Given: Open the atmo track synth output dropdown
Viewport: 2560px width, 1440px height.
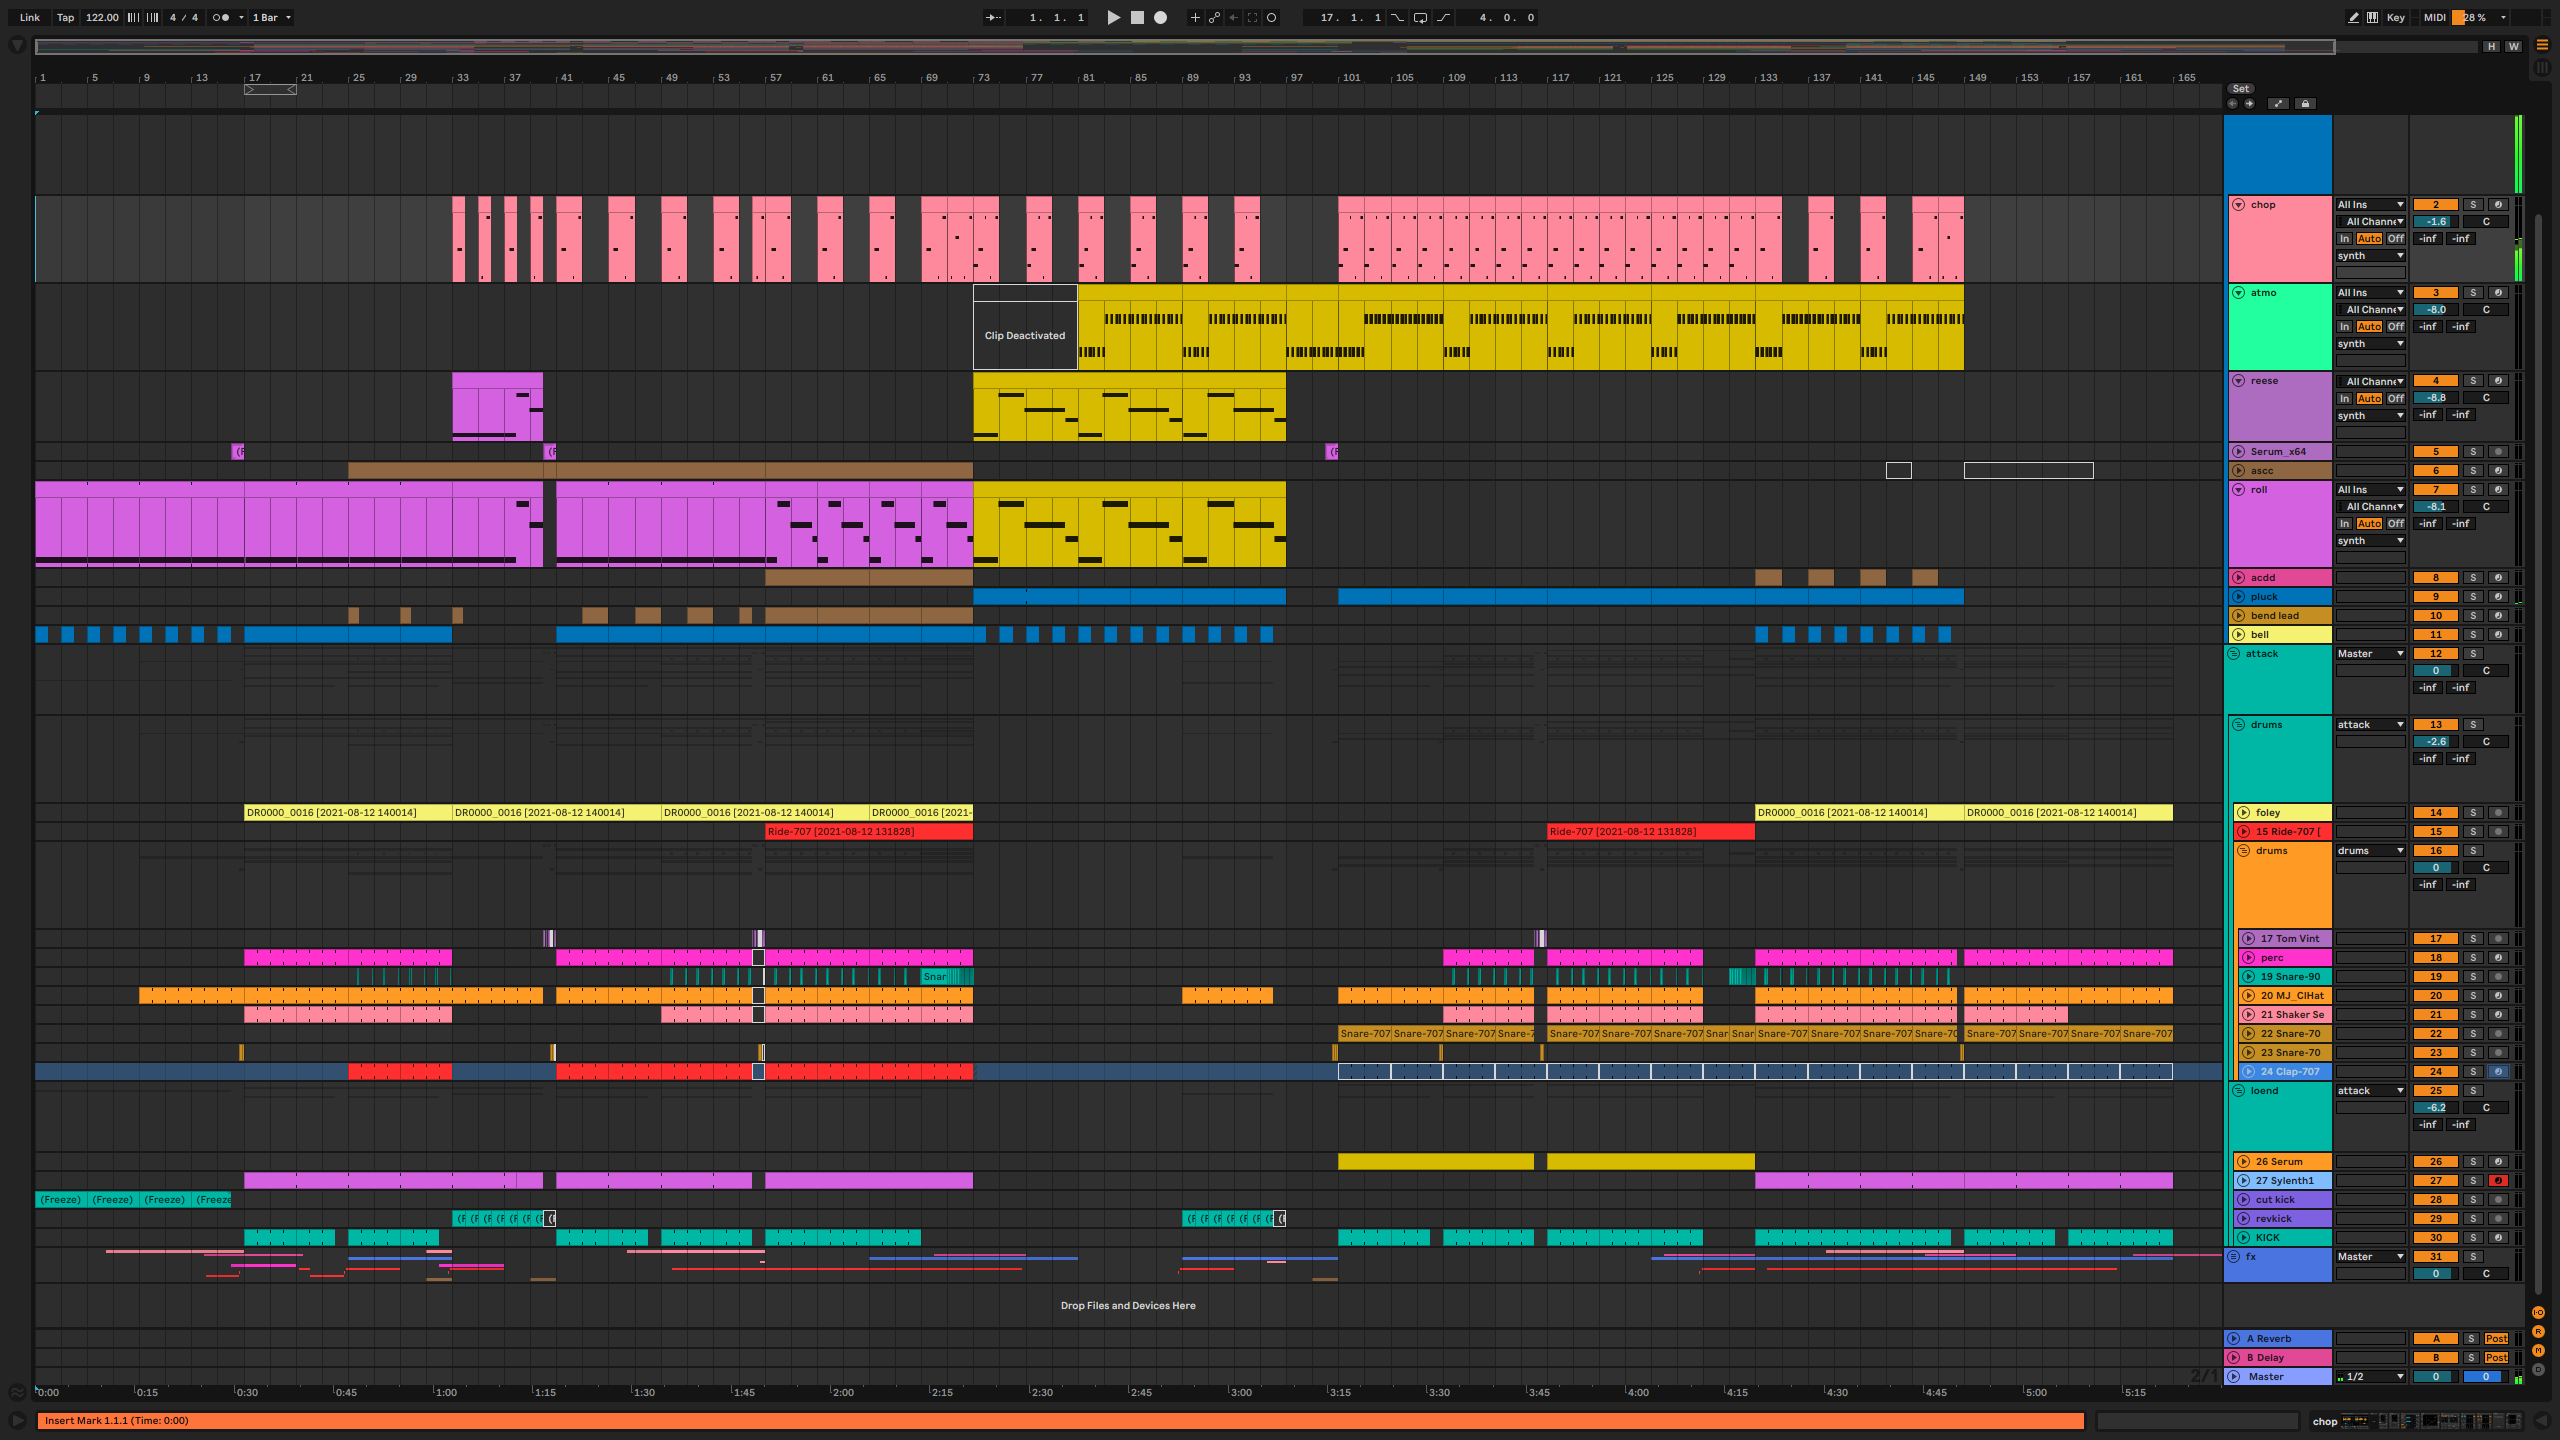Looking at the screenshot, I should pos(2370,344).
